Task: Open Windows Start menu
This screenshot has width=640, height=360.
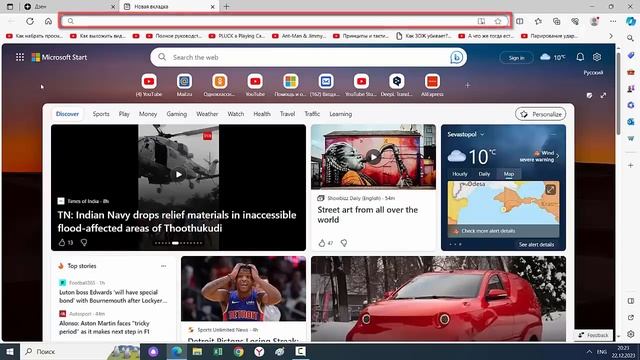Action: (10, 351)
